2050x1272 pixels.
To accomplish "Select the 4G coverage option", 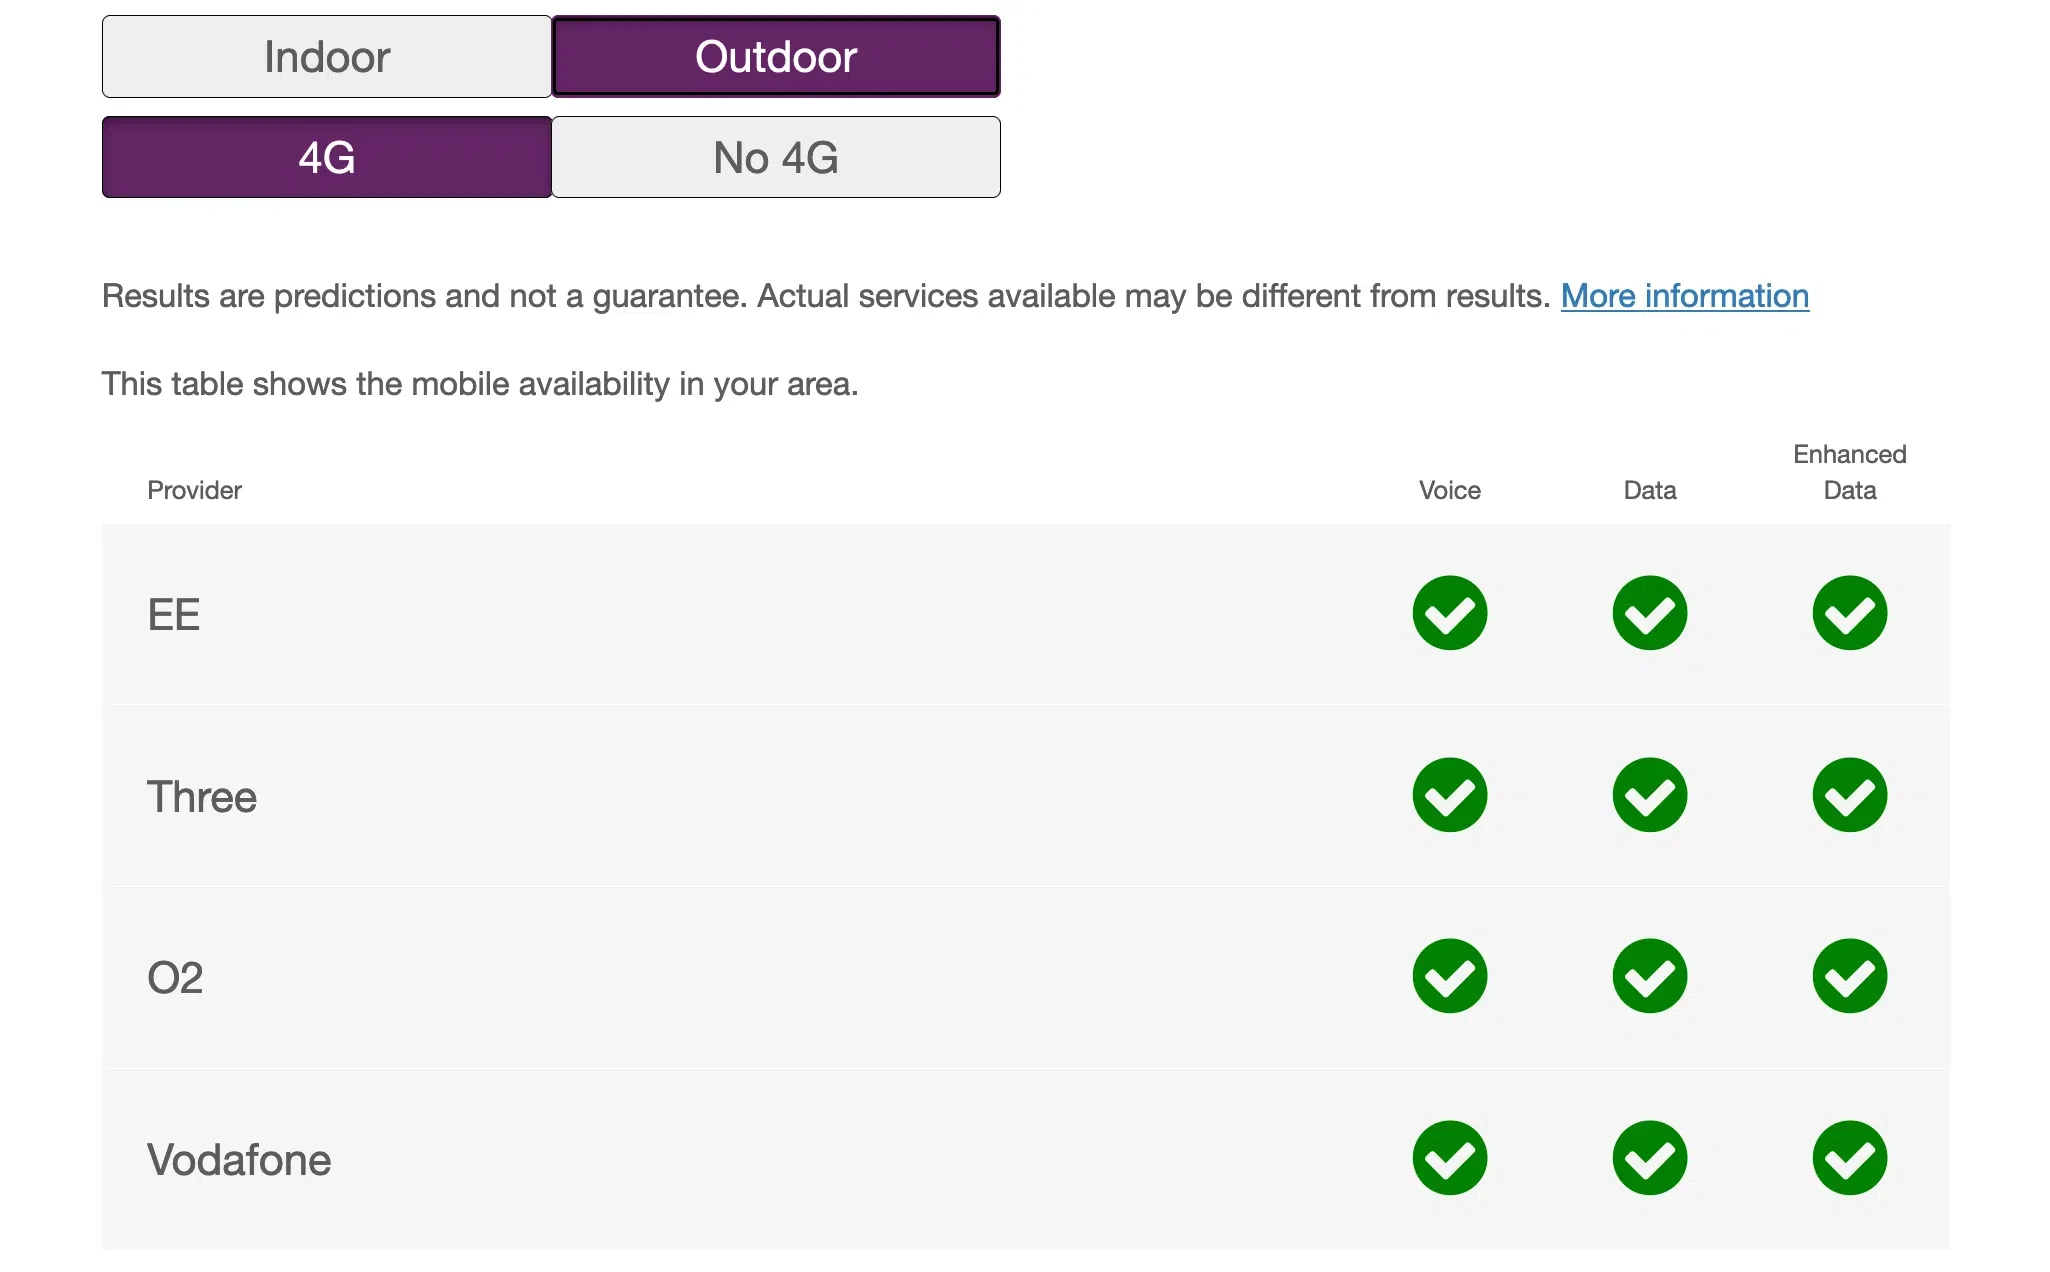I will pyautogui.click(x=327, y=158).
